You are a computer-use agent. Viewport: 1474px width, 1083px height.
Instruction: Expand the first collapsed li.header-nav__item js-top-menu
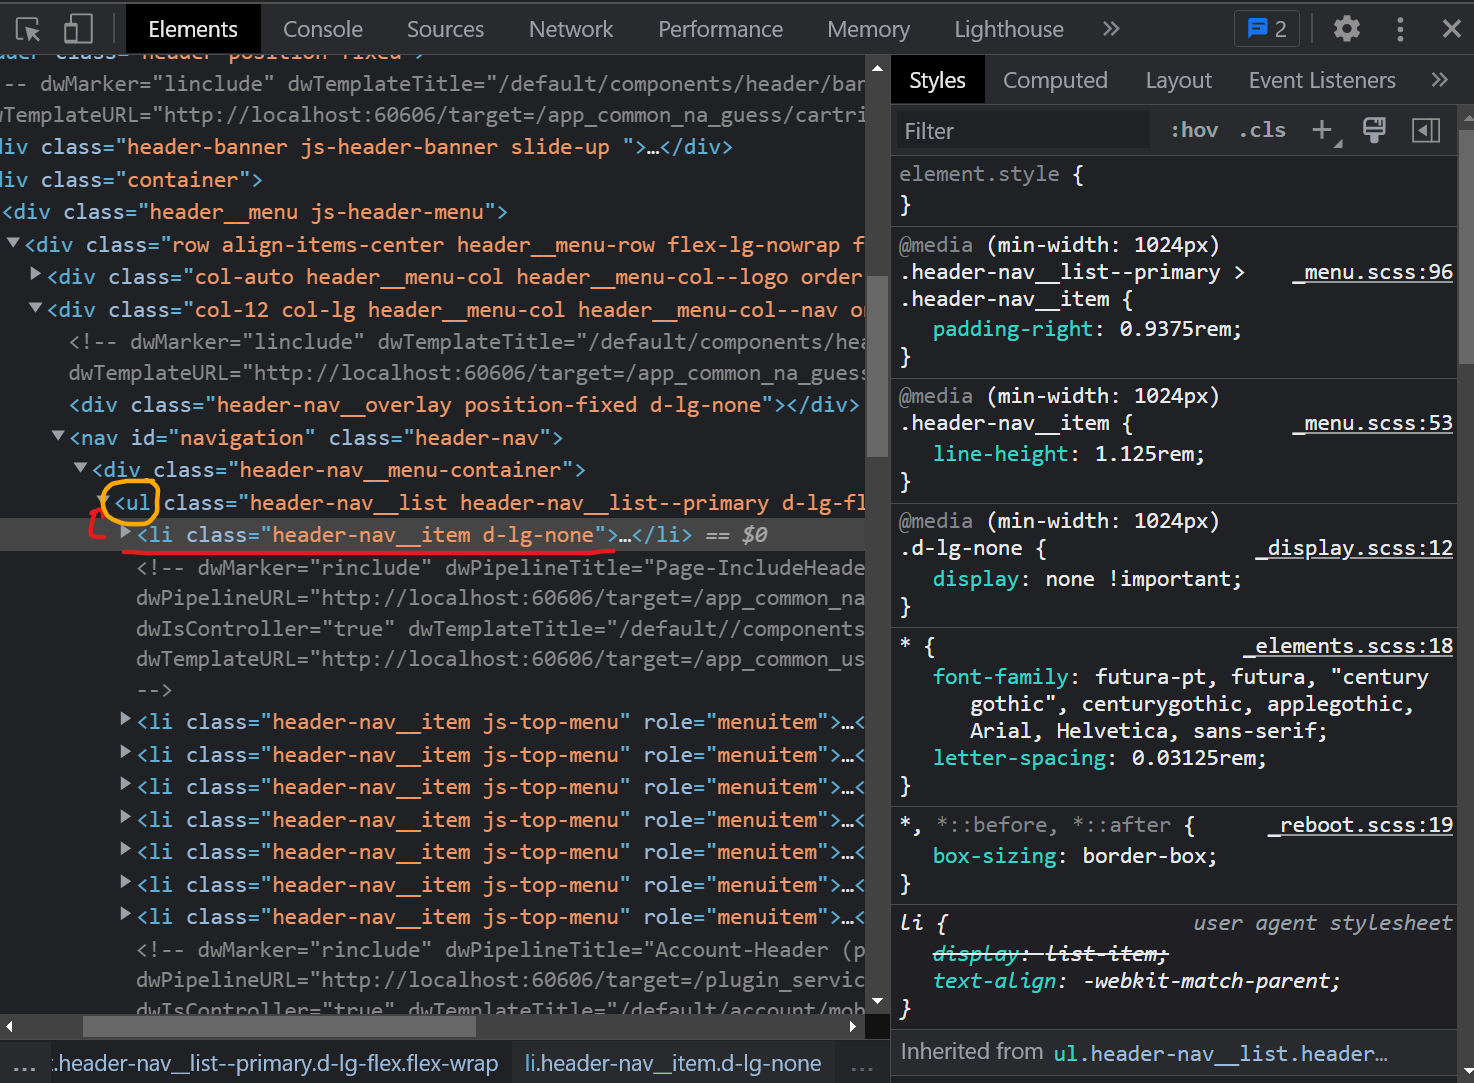coord(124,720)
